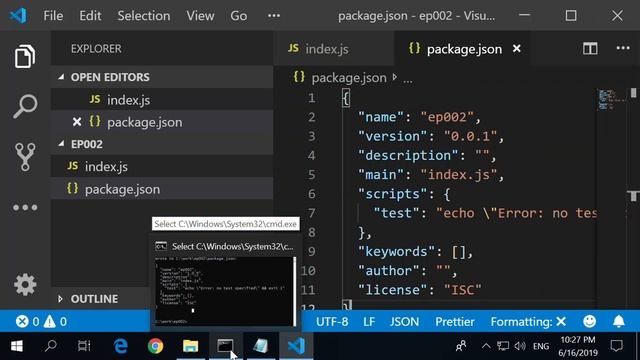
Task: Click the split editor icon
Action: 590,49
